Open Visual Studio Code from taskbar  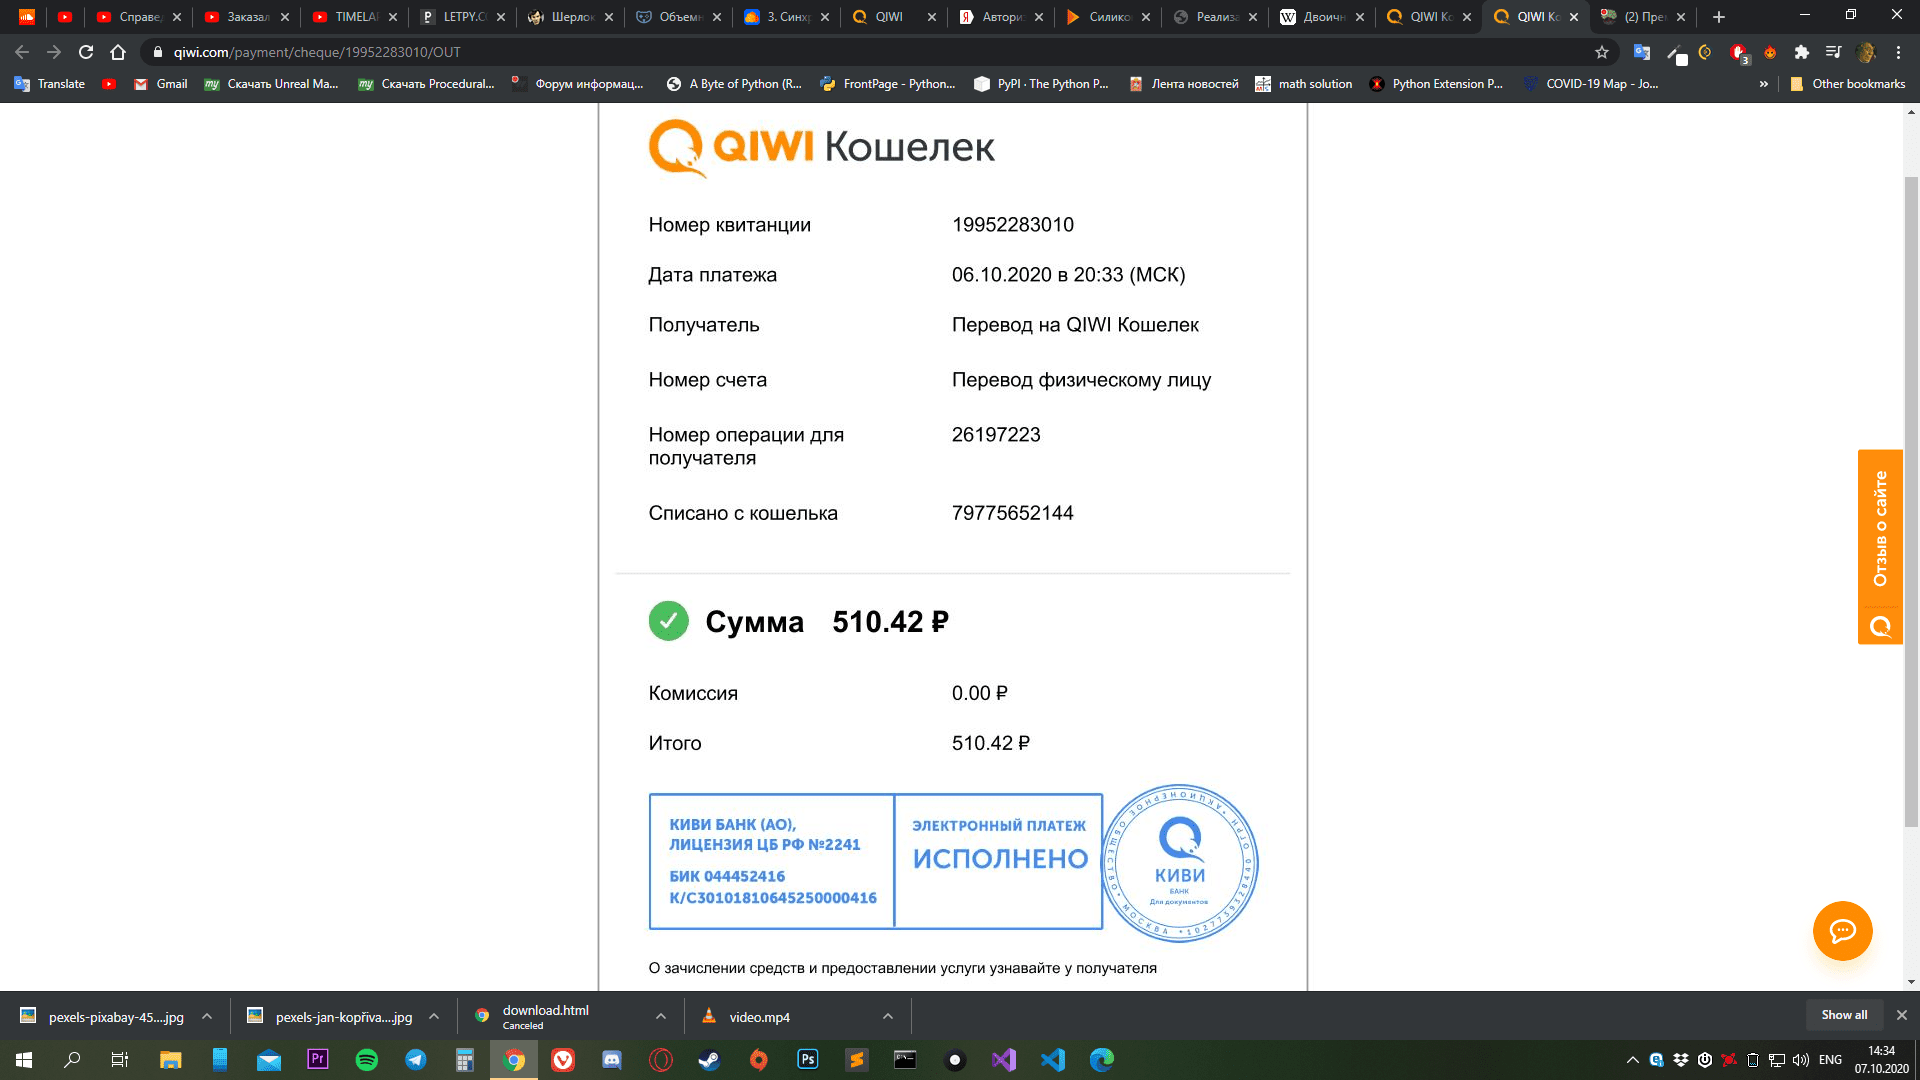click(x=1053, y=1060)
